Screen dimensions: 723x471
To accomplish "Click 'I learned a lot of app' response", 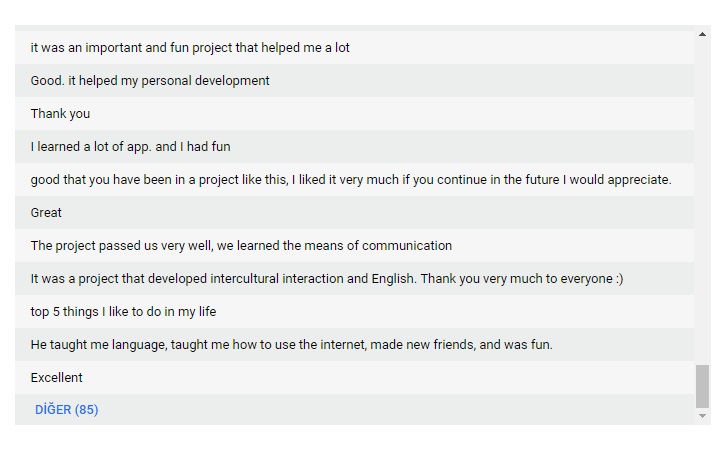I will click(130, 146).
